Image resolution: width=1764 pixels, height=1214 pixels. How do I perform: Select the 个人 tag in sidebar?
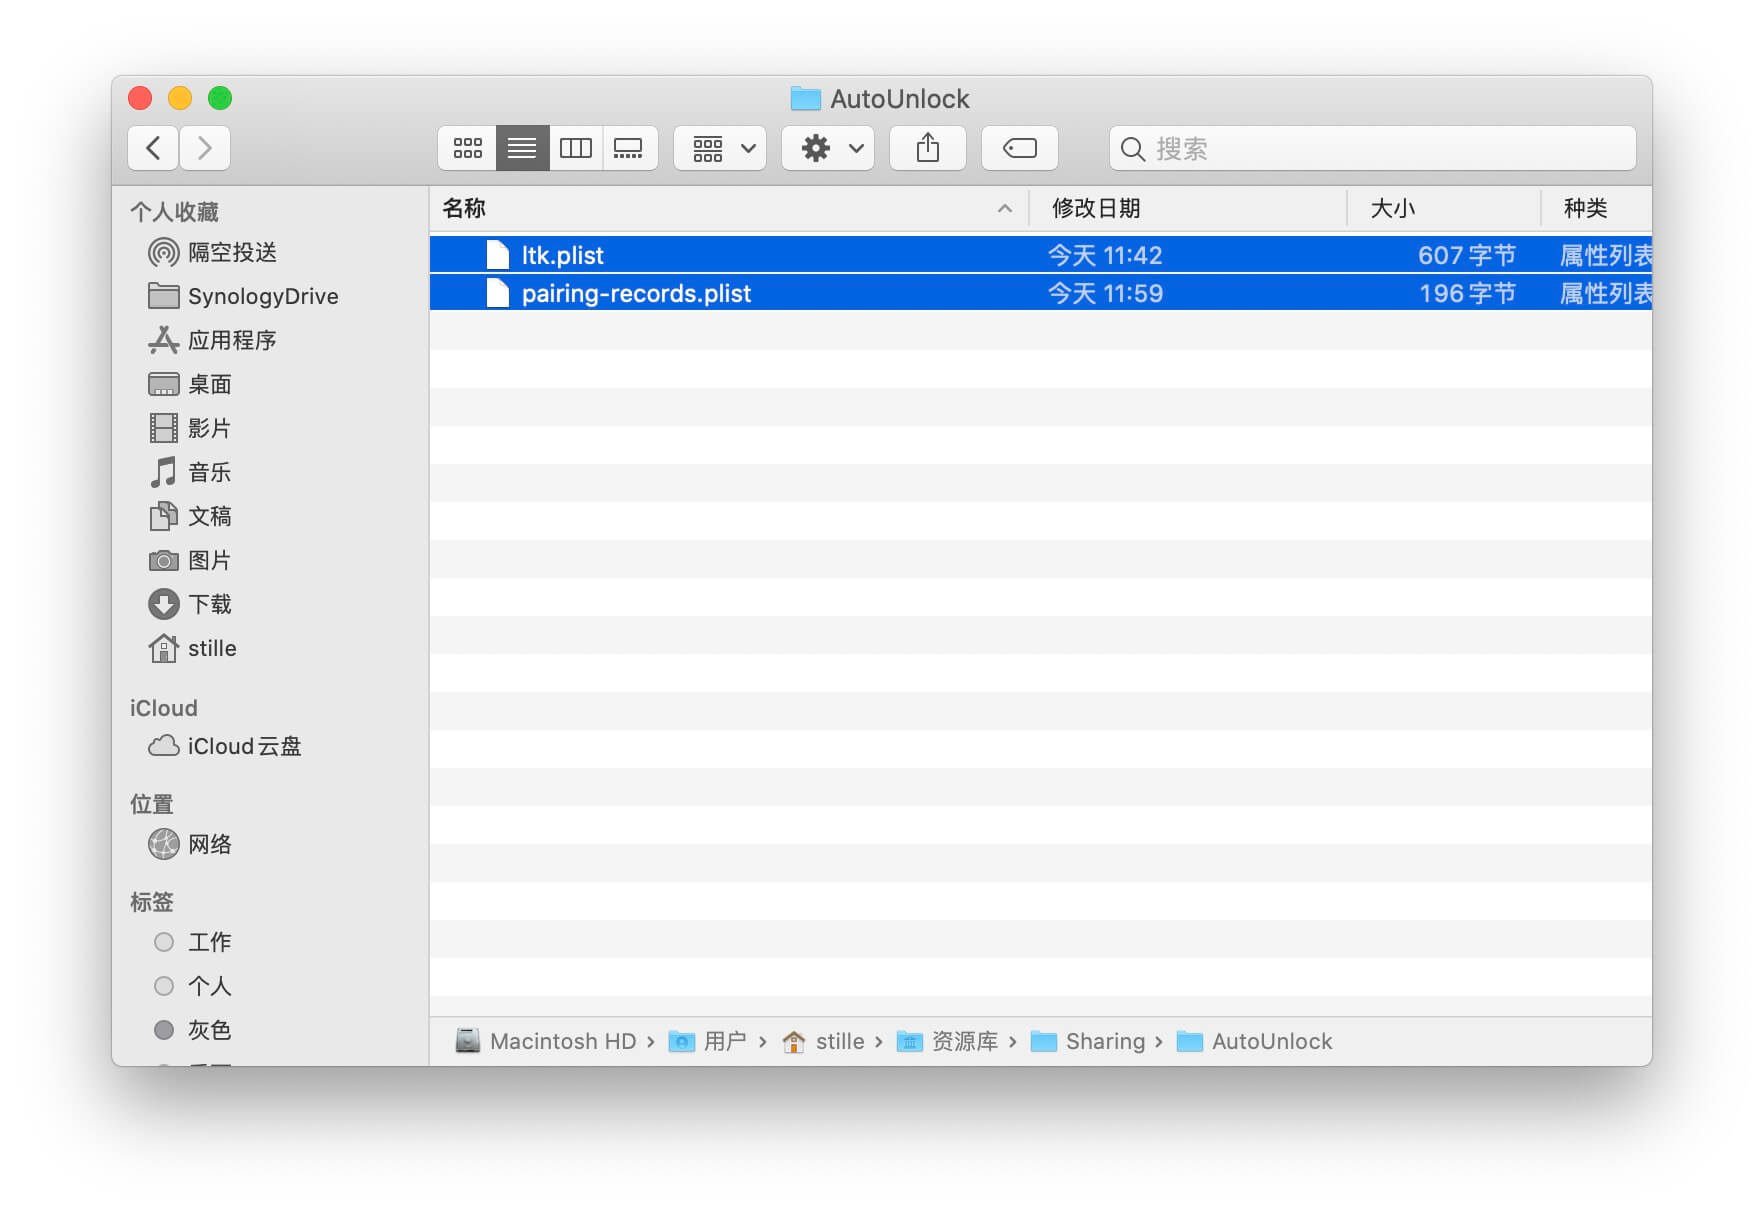[x=192, y=986]
